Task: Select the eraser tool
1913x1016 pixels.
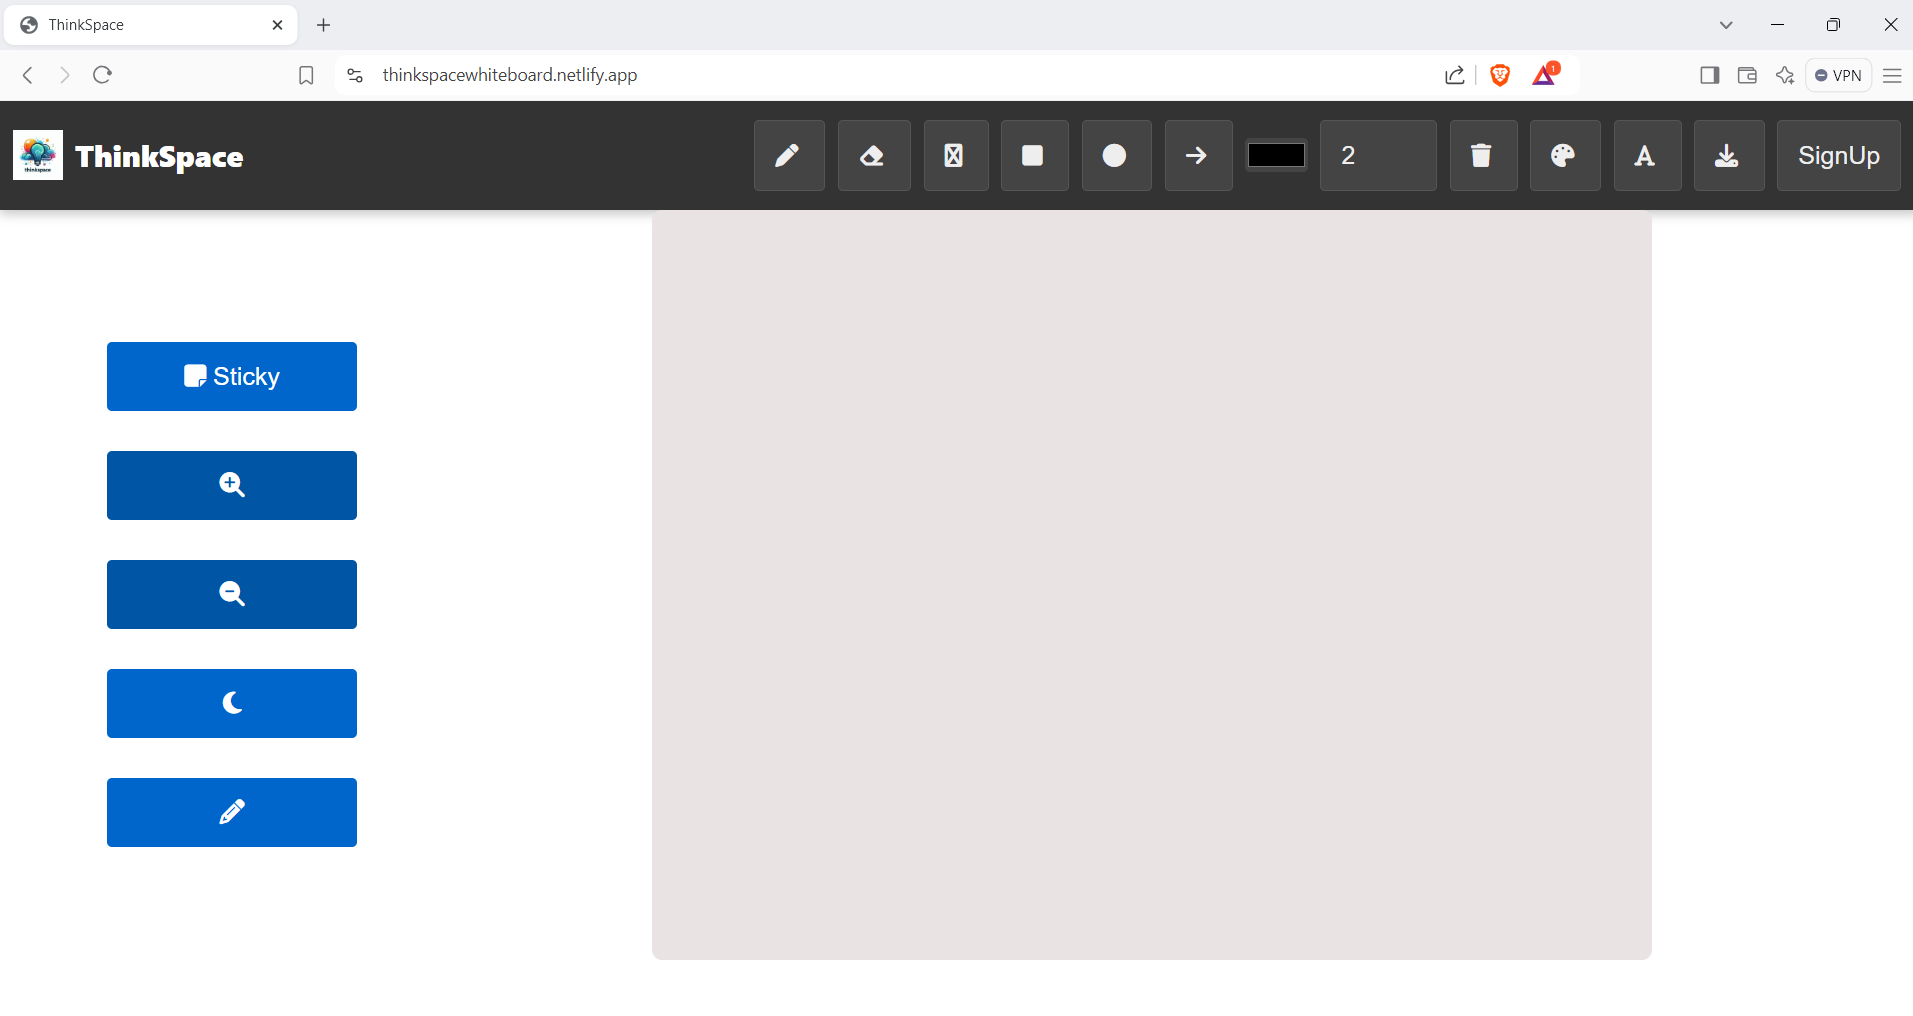Action: 873,155
